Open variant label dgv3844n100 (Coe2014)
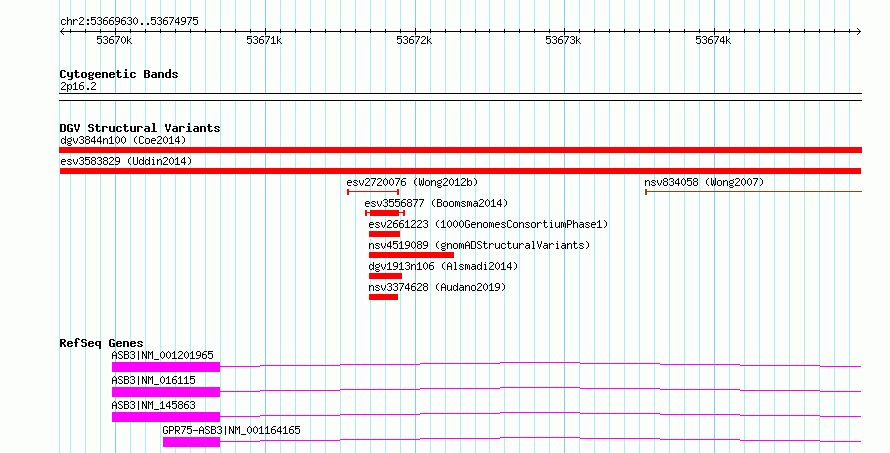Viewport: 890px width, 453px height. 123,140
